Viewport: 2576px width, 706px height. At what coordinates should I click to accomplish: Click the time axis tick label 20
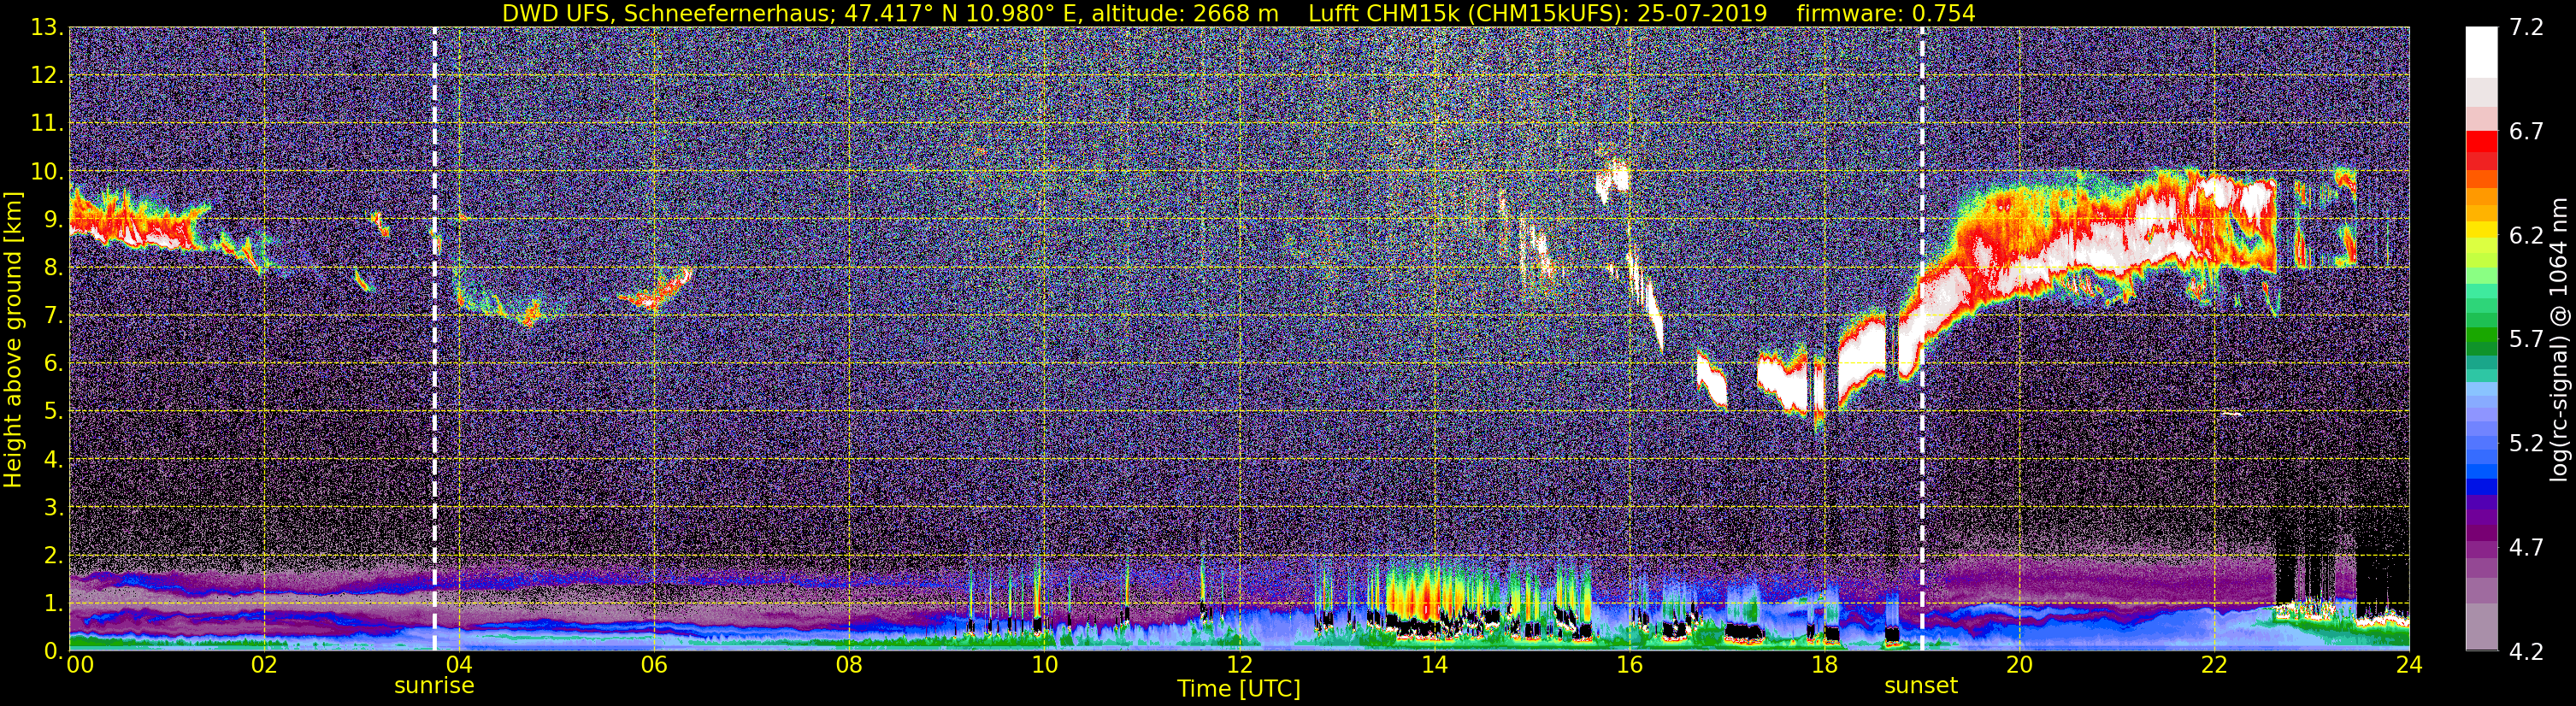[2019, 666]
